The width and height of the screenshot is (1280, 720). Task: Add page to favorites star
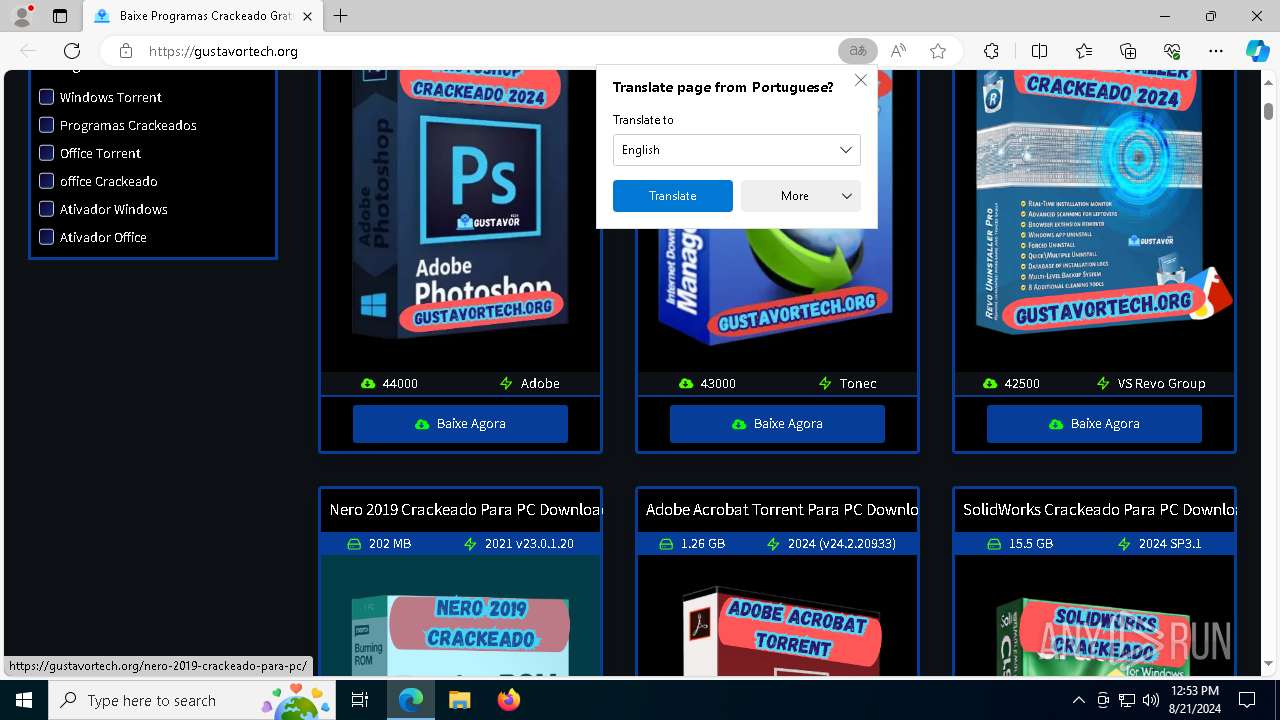click(937, 51)
